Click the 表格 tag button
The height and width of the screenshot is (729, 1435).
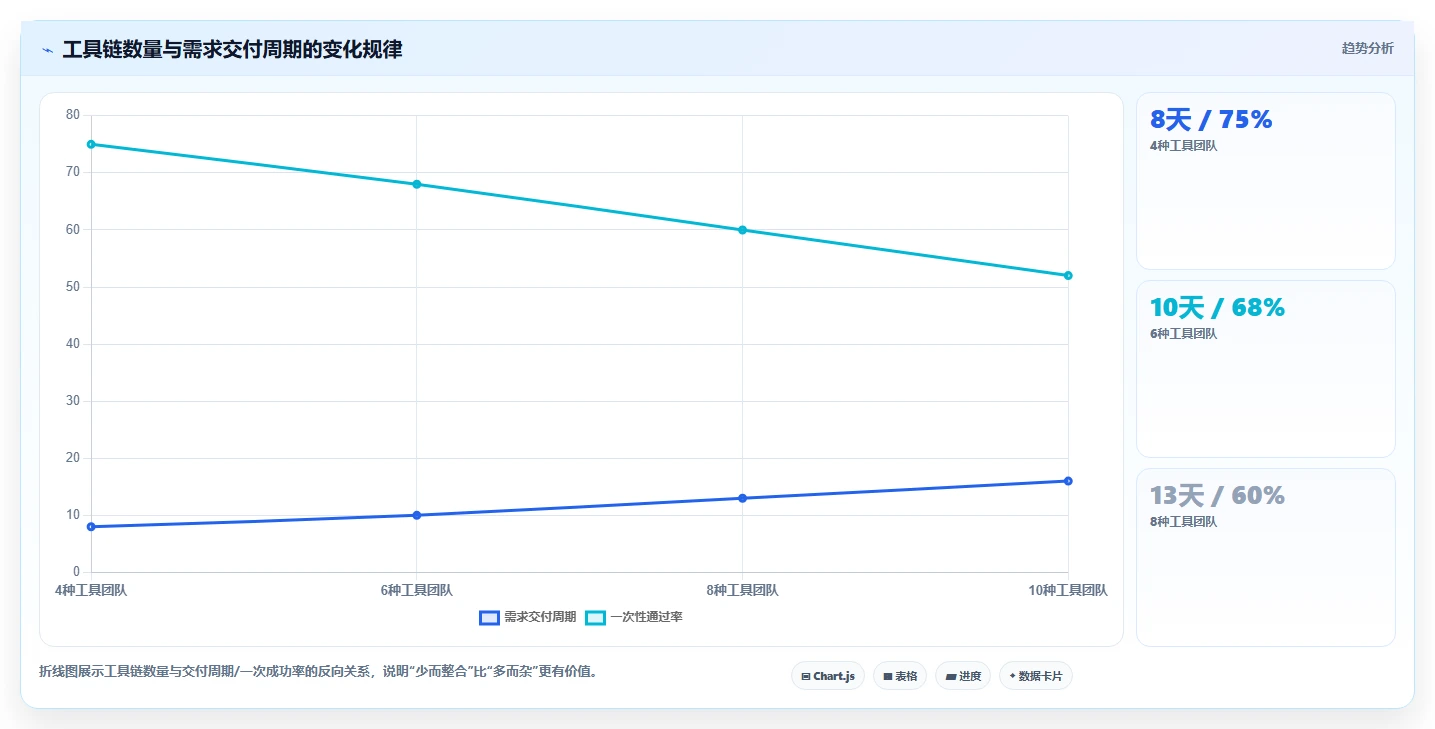pos(900,676)
